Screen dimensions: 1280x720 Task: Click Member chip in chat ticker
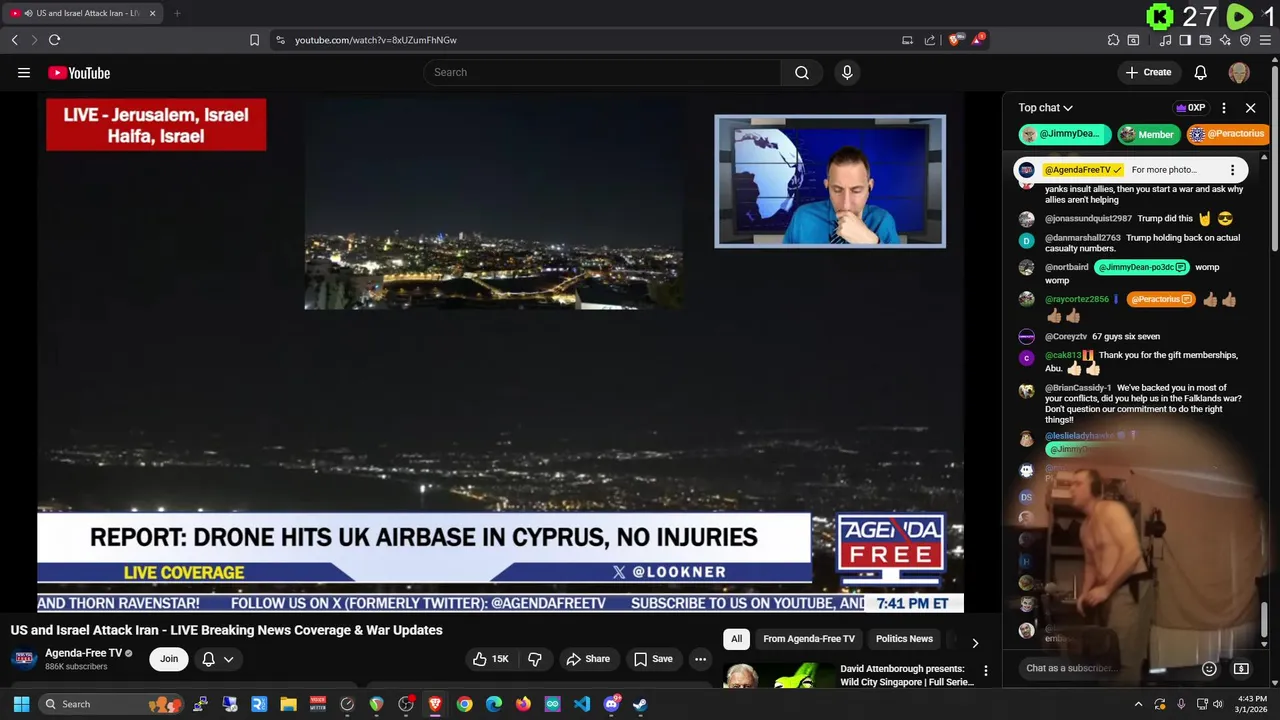click(x=1149, y=134)
